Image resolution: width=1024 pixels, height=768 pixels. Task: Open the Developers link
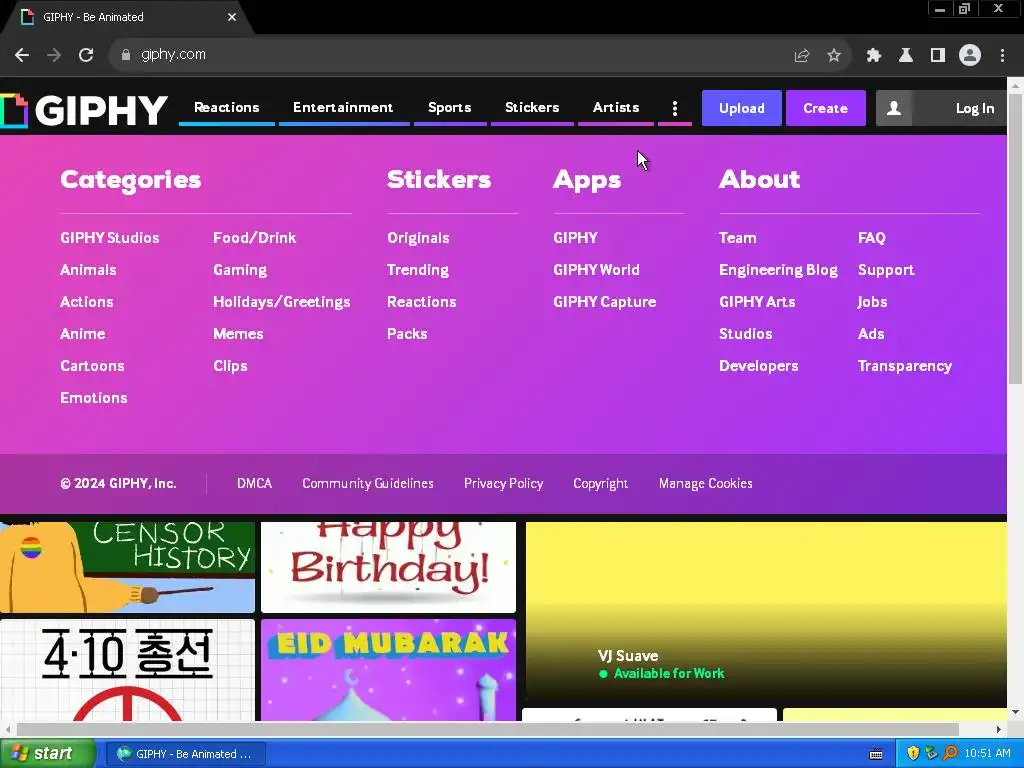click(x=759, y=366)
